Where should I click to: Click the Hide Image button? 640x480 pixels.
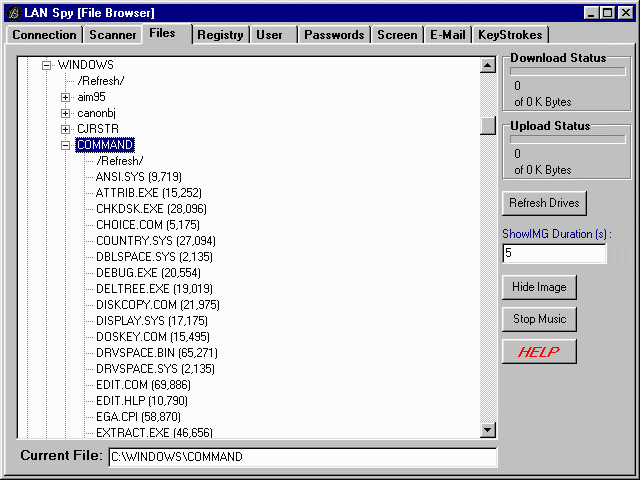click(539, 287)
